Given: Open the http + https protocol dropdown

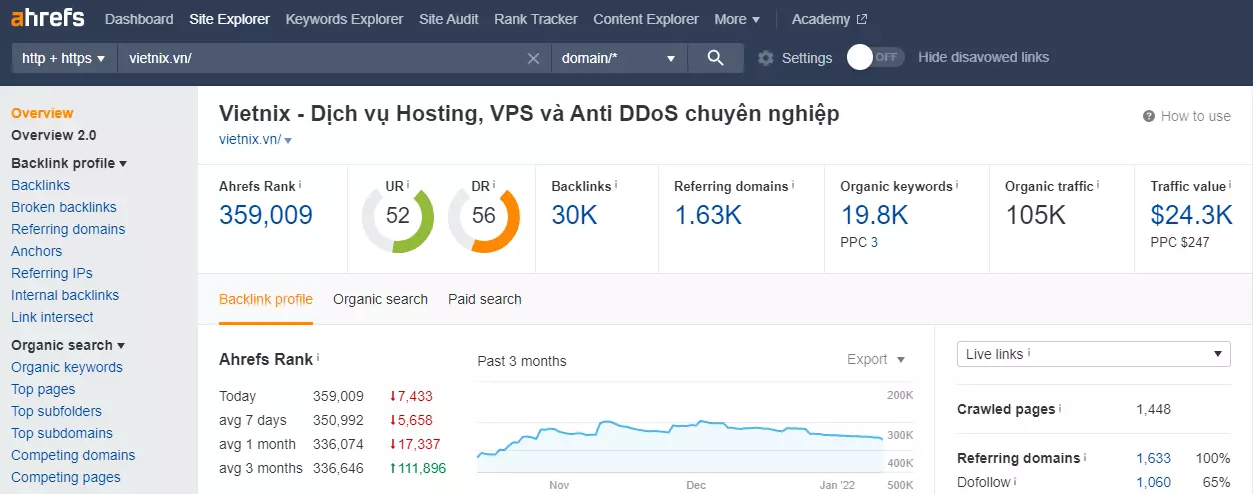Looking at the screenshot, I should coord(64,58).
